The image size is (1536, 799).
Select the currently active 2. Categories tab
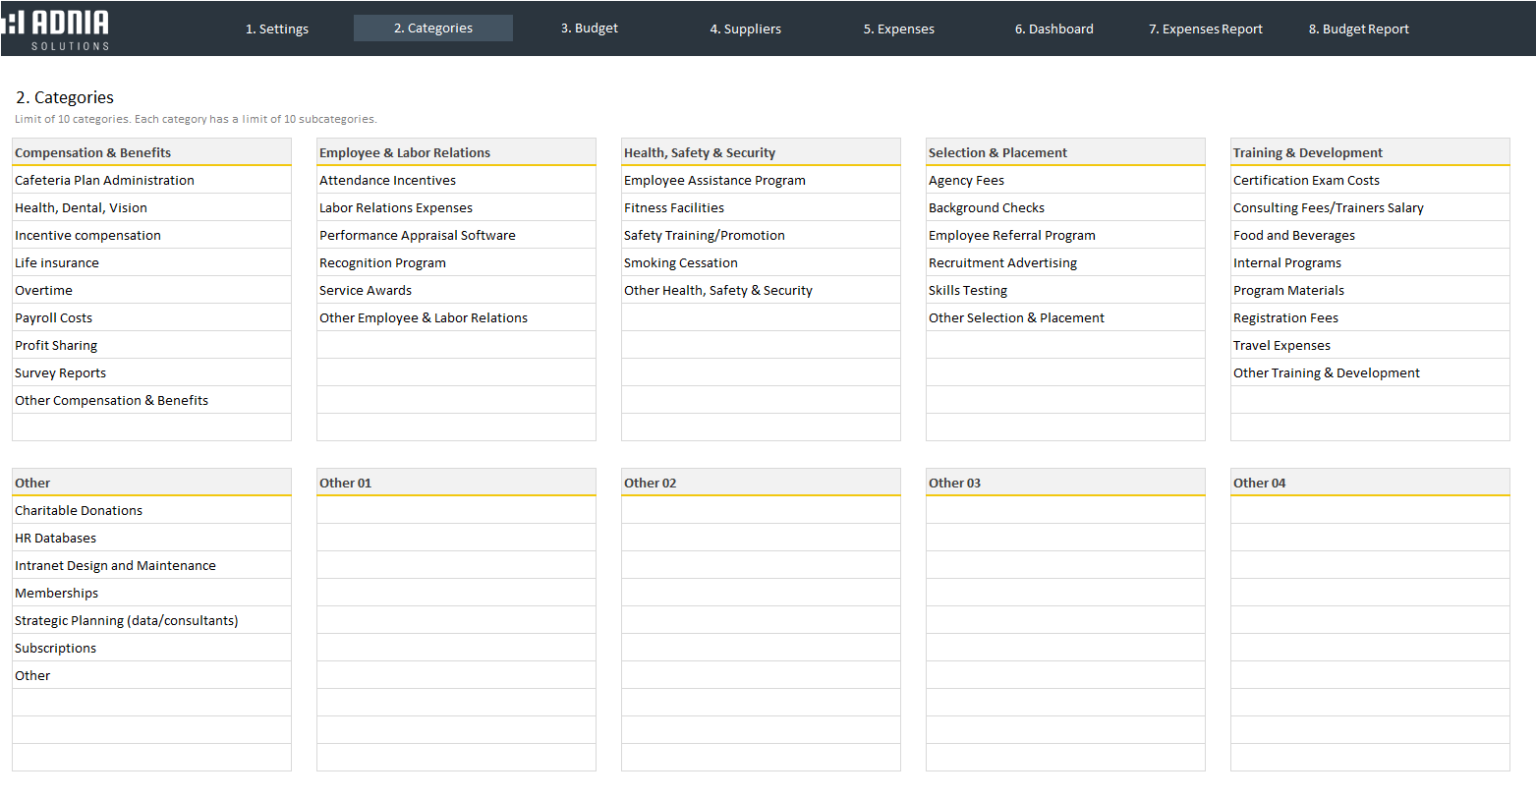pos(432,28)
